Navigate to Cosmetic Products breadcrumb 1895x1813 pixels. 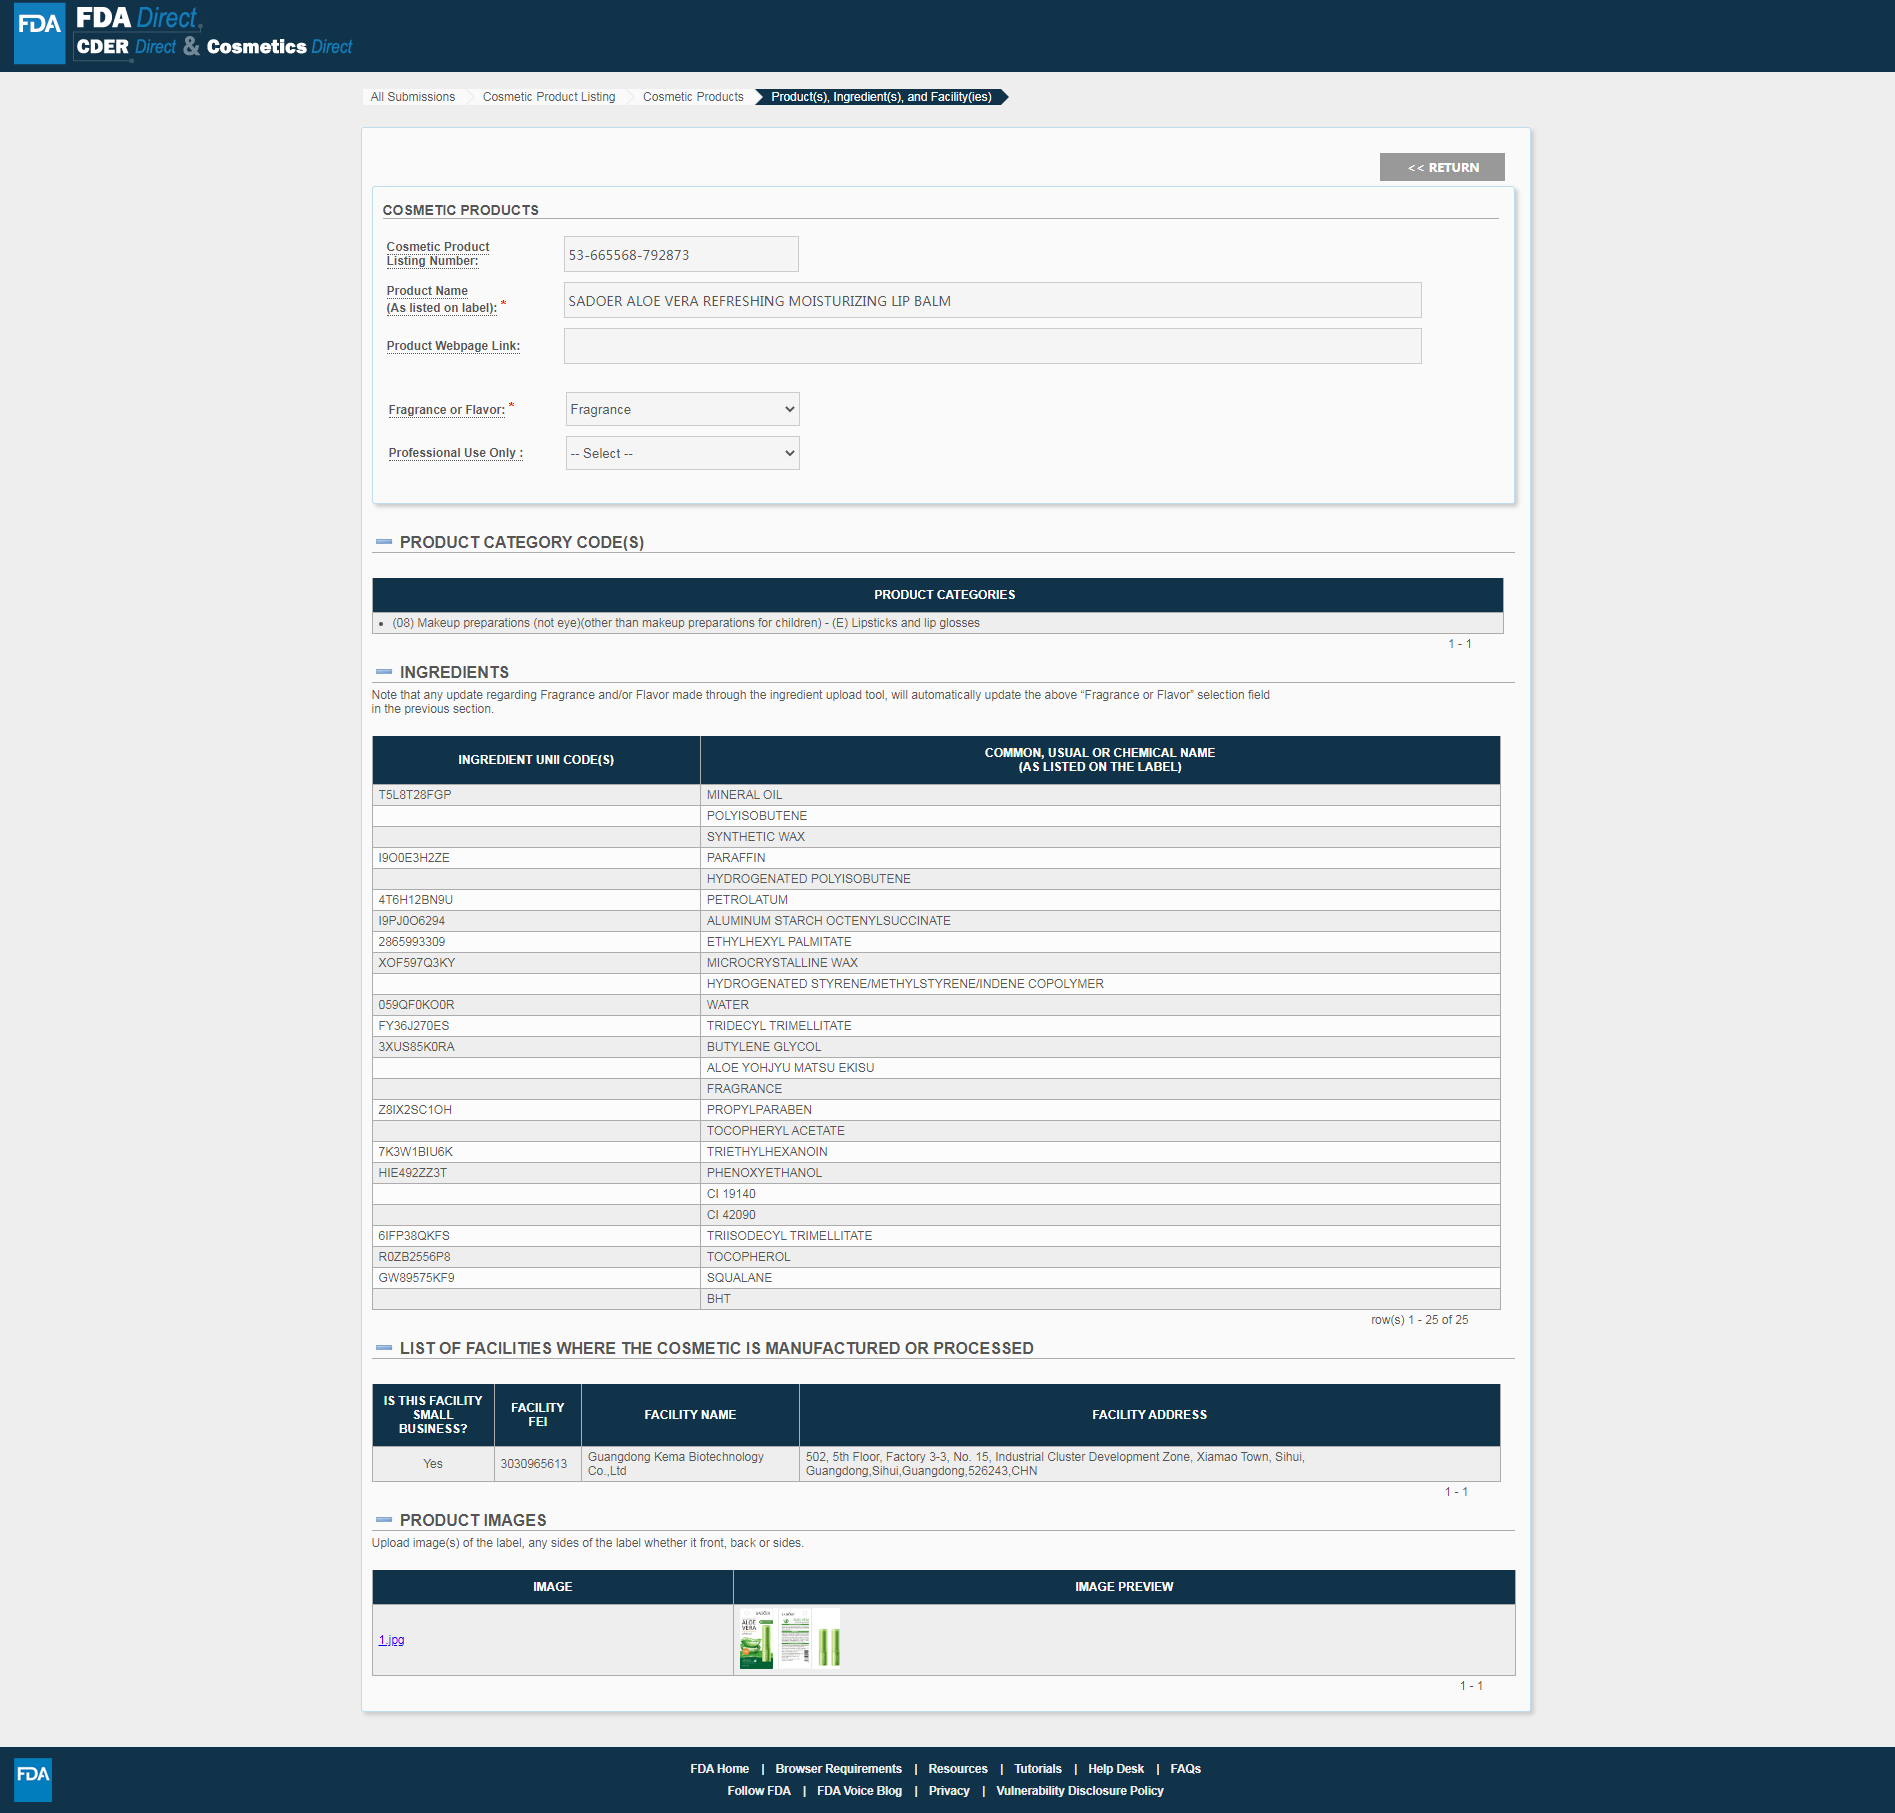pos(692,97)
